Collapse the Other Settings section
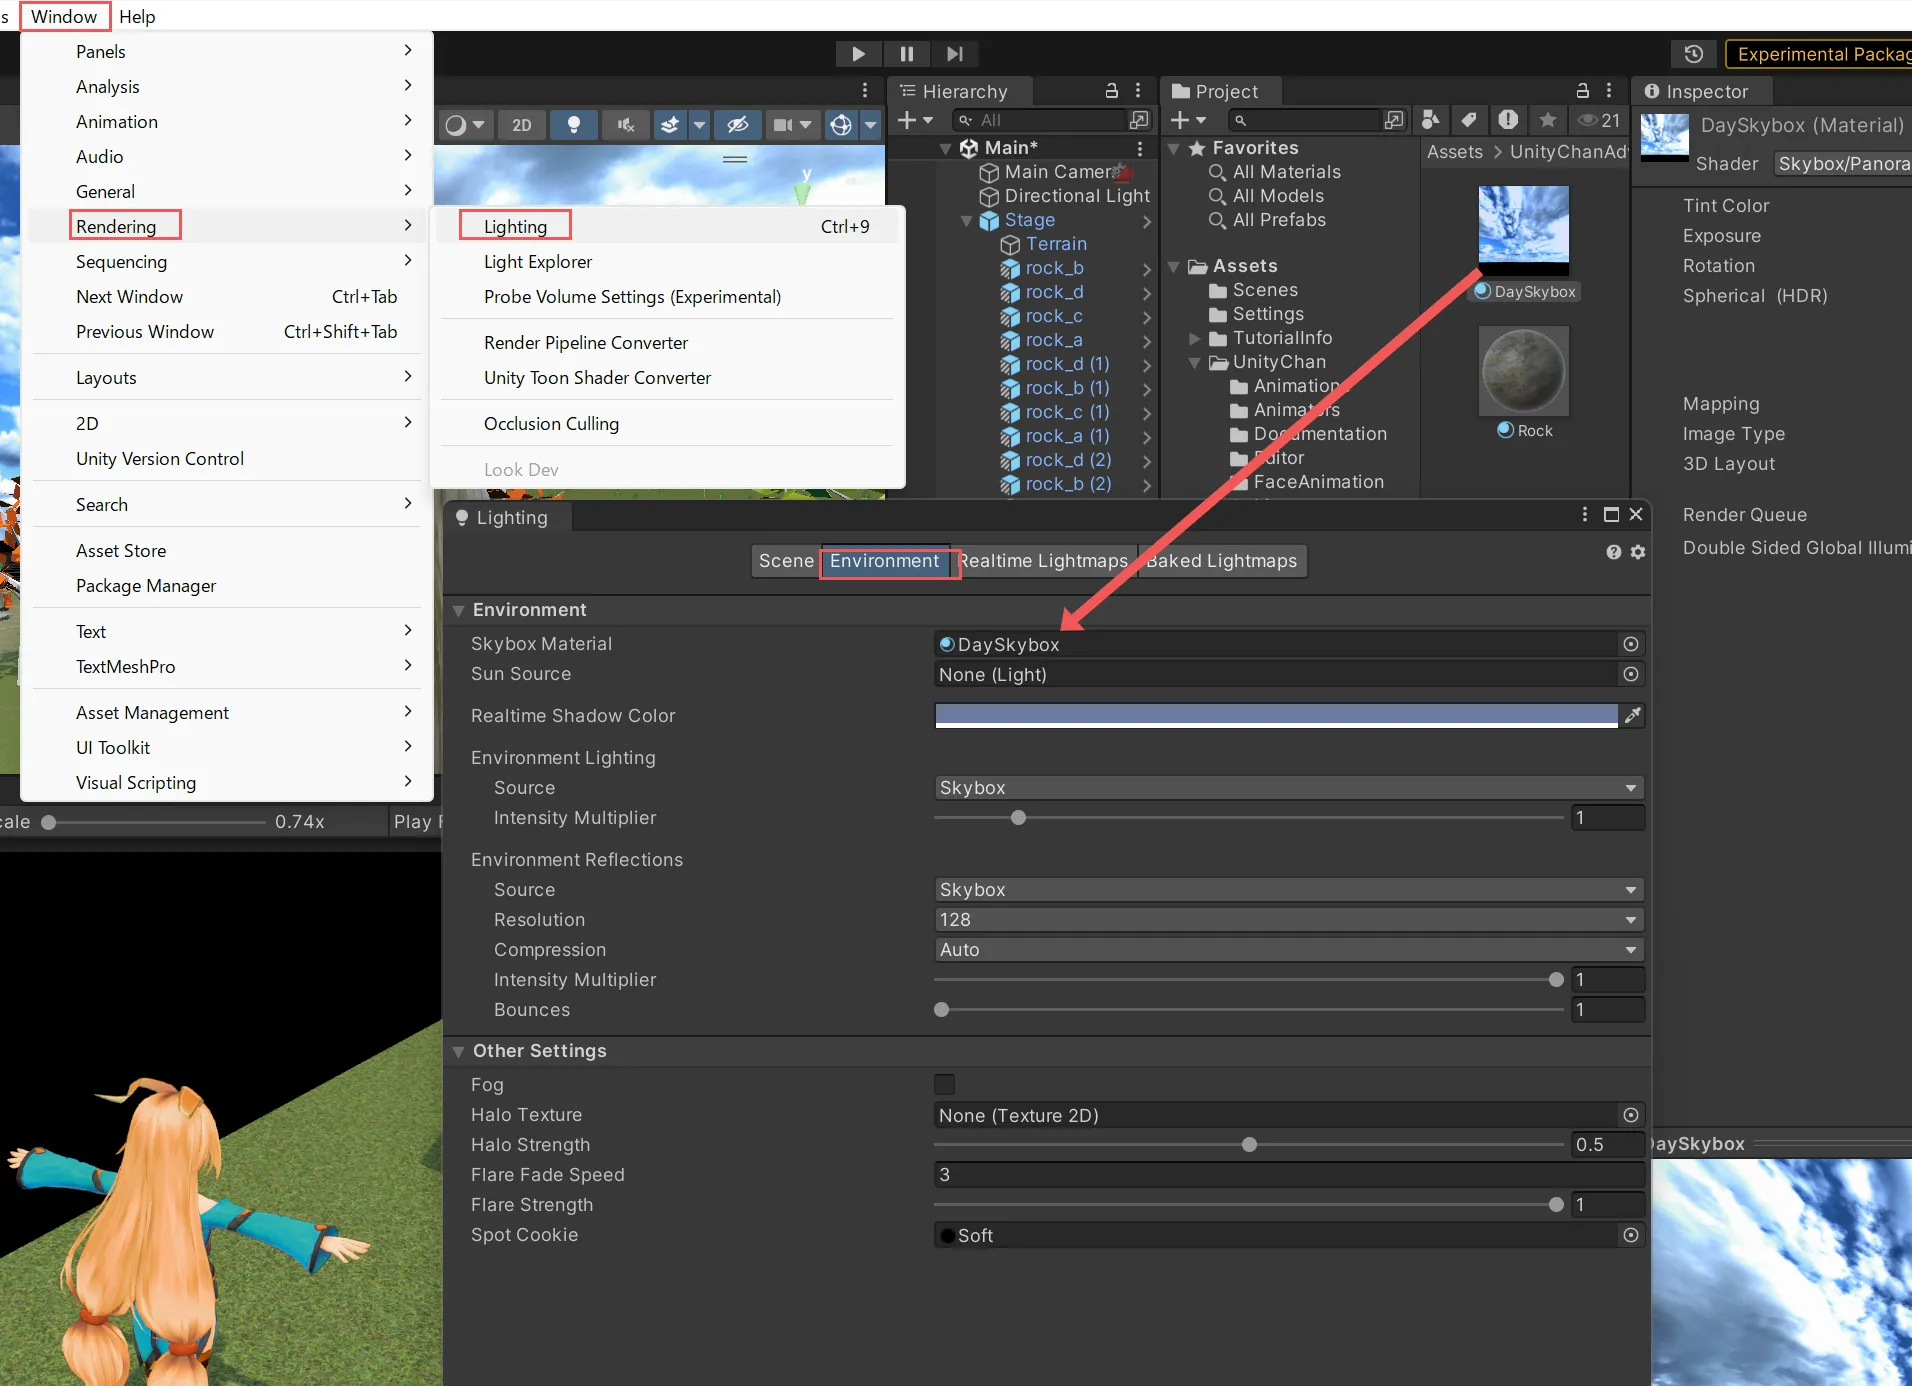 click(459, 1051)
